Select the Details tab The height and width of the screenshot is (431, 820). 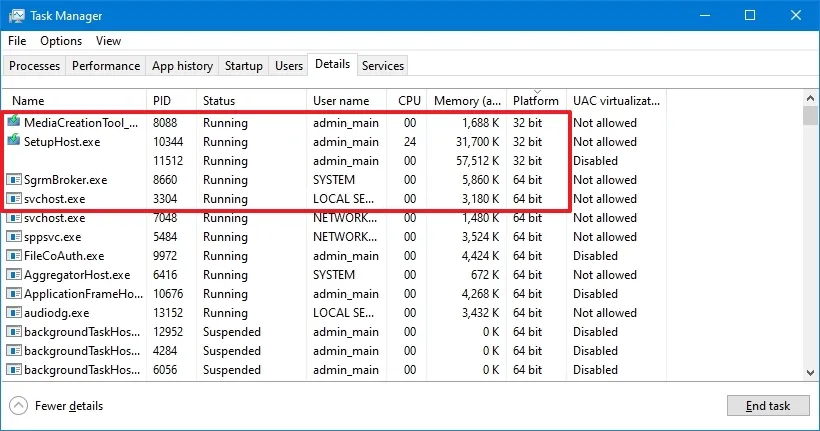[x=333, y=64]
